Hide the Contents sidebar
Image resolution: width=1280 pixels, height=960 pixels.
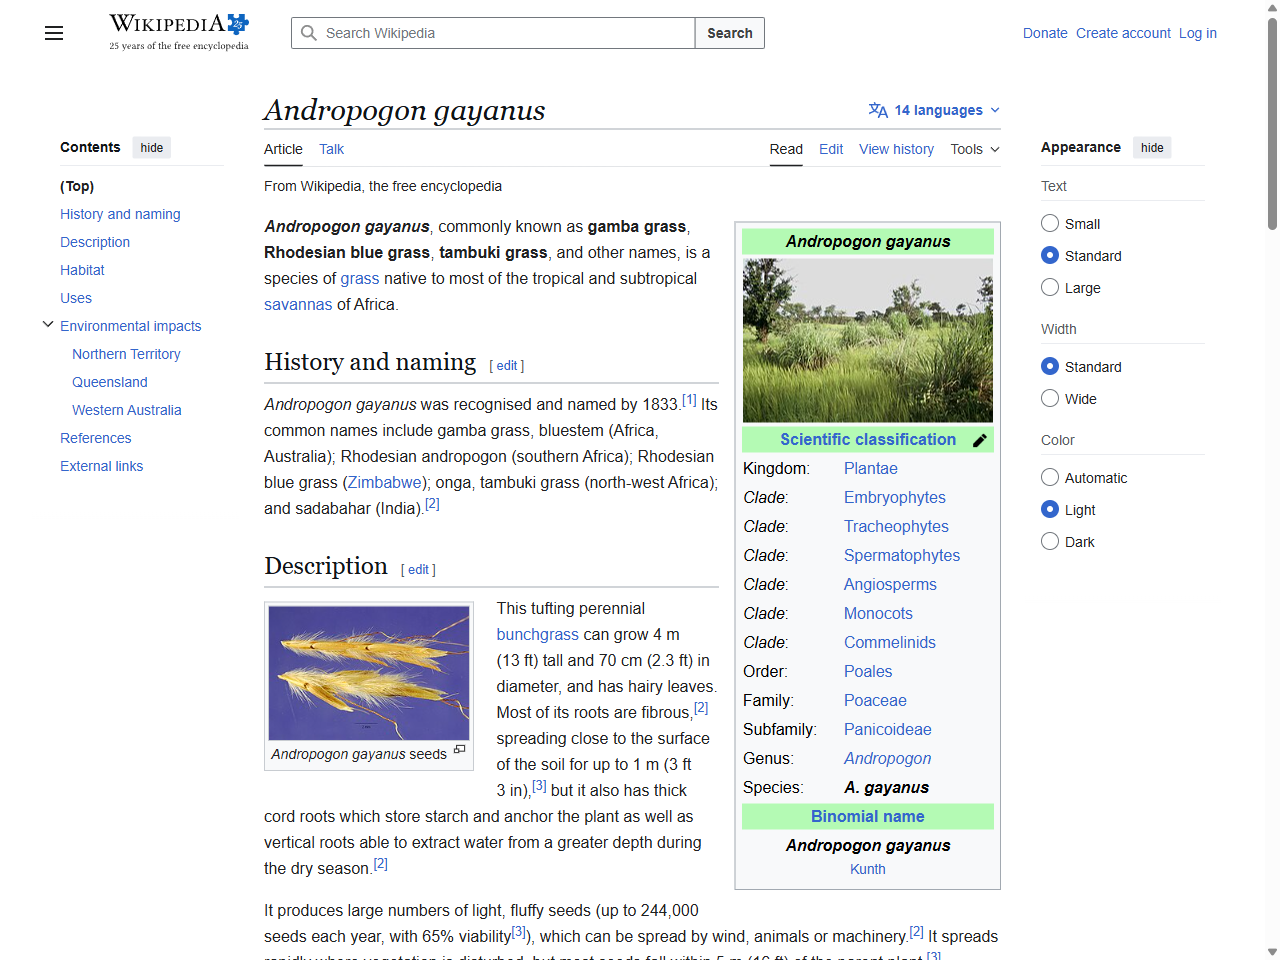click(x=152, y=147)
